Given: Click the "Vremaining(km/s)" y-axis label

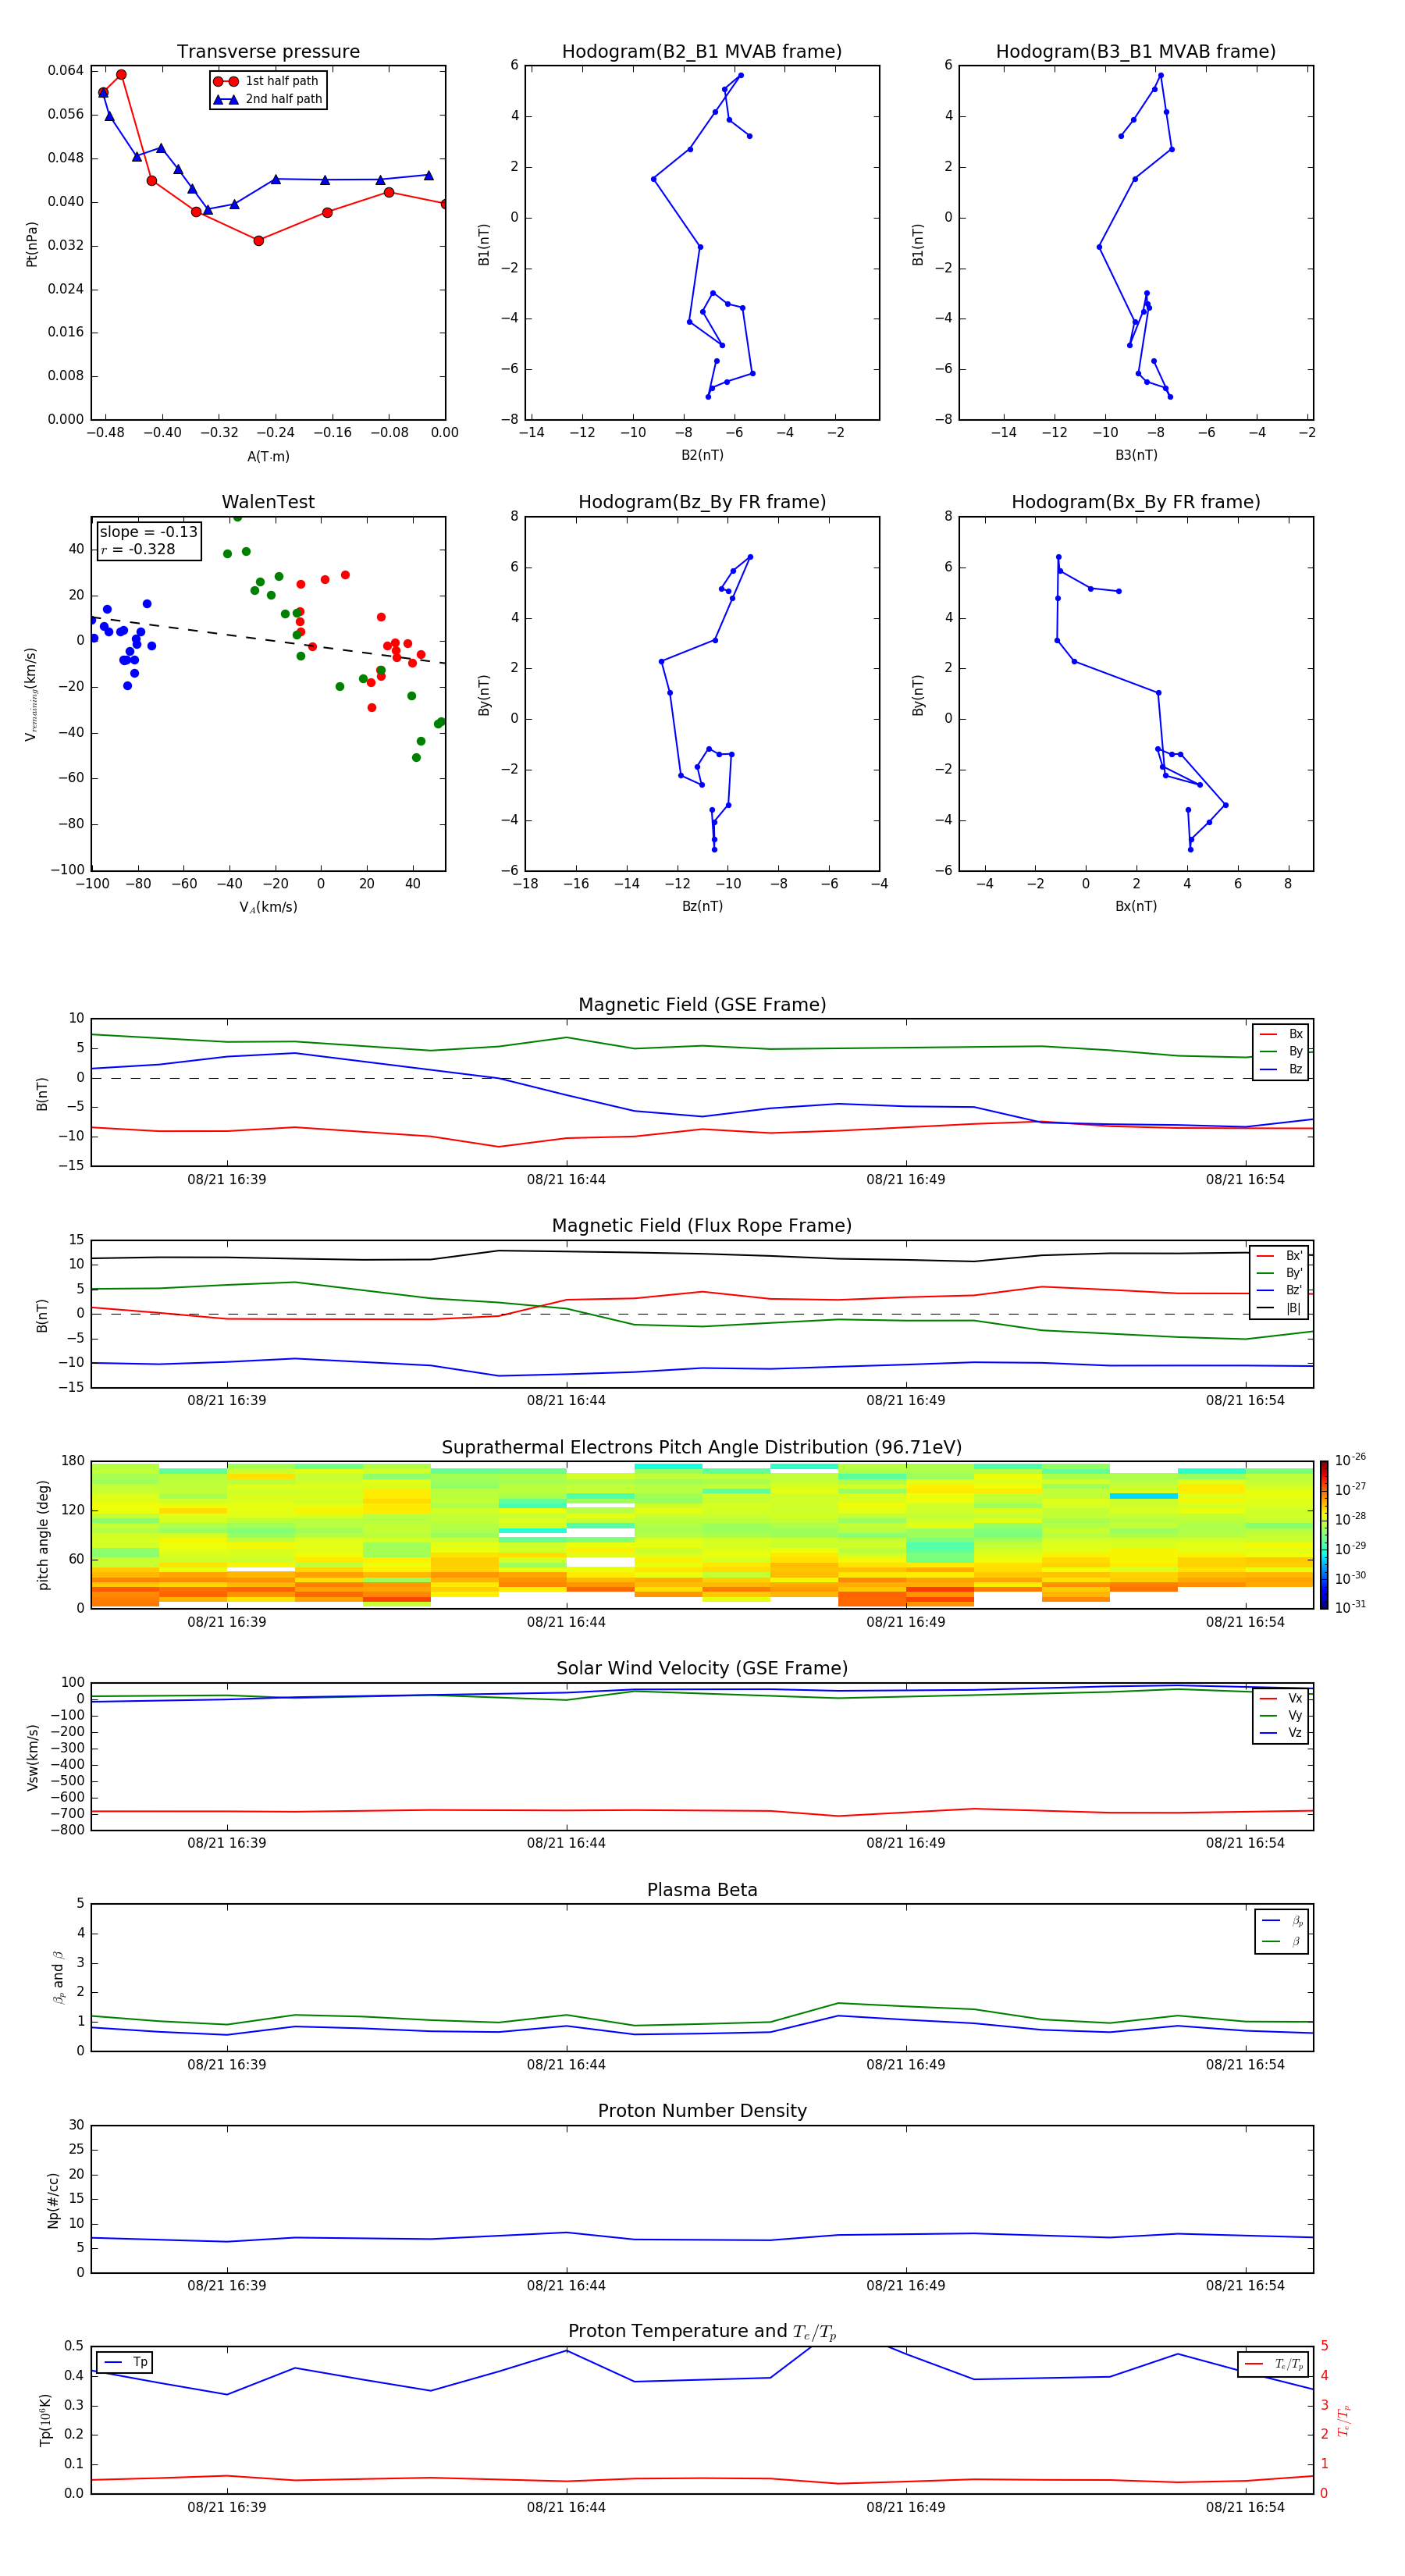Looking at the screenshot, I should [x=31, y=694].
